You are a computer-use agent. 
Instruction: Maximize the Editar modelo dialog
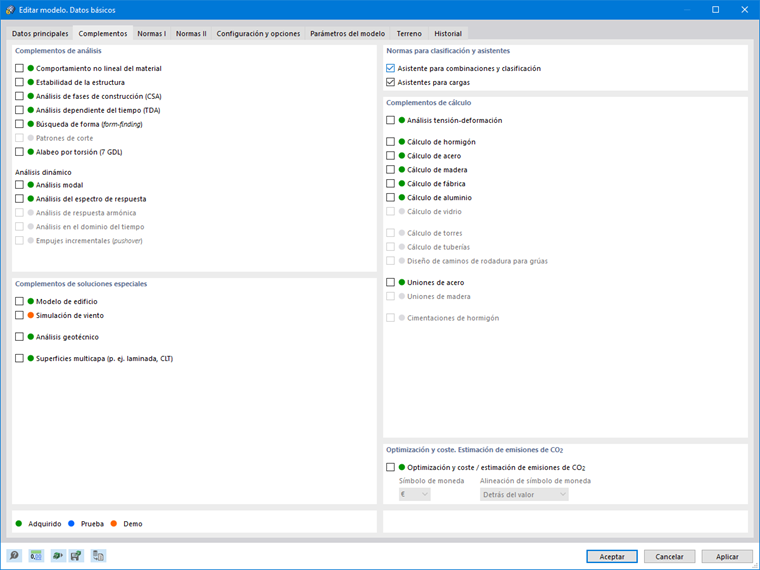click(x=715, y=10)
